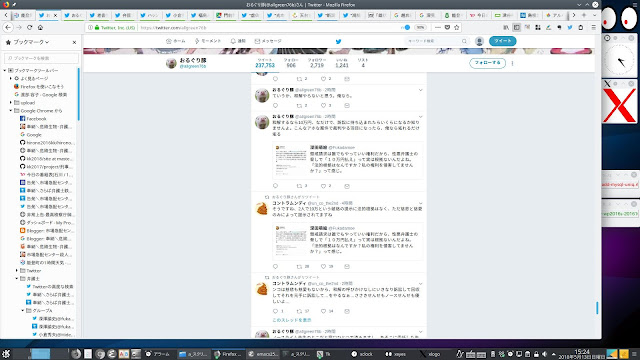
Task: Click the volume icon in the system tray
Action: point(544,354)
